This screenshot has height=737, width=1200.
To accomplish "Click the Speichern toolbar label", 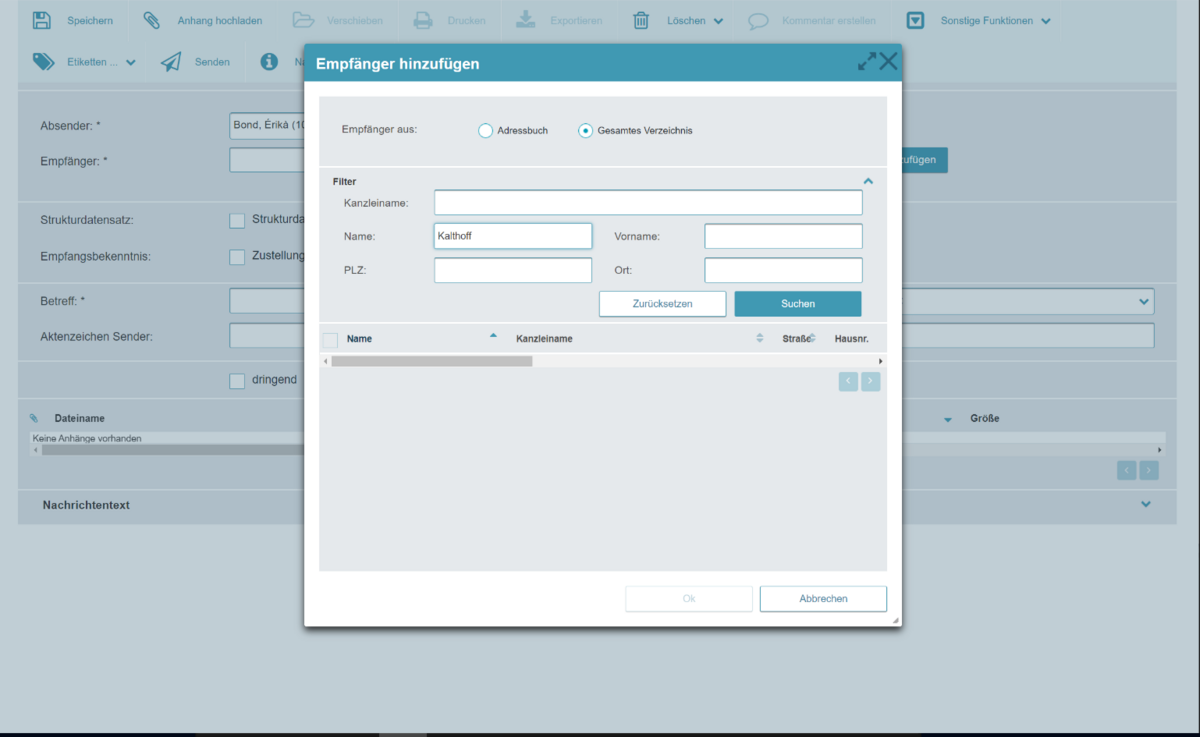I will click(x=90, y=21).
